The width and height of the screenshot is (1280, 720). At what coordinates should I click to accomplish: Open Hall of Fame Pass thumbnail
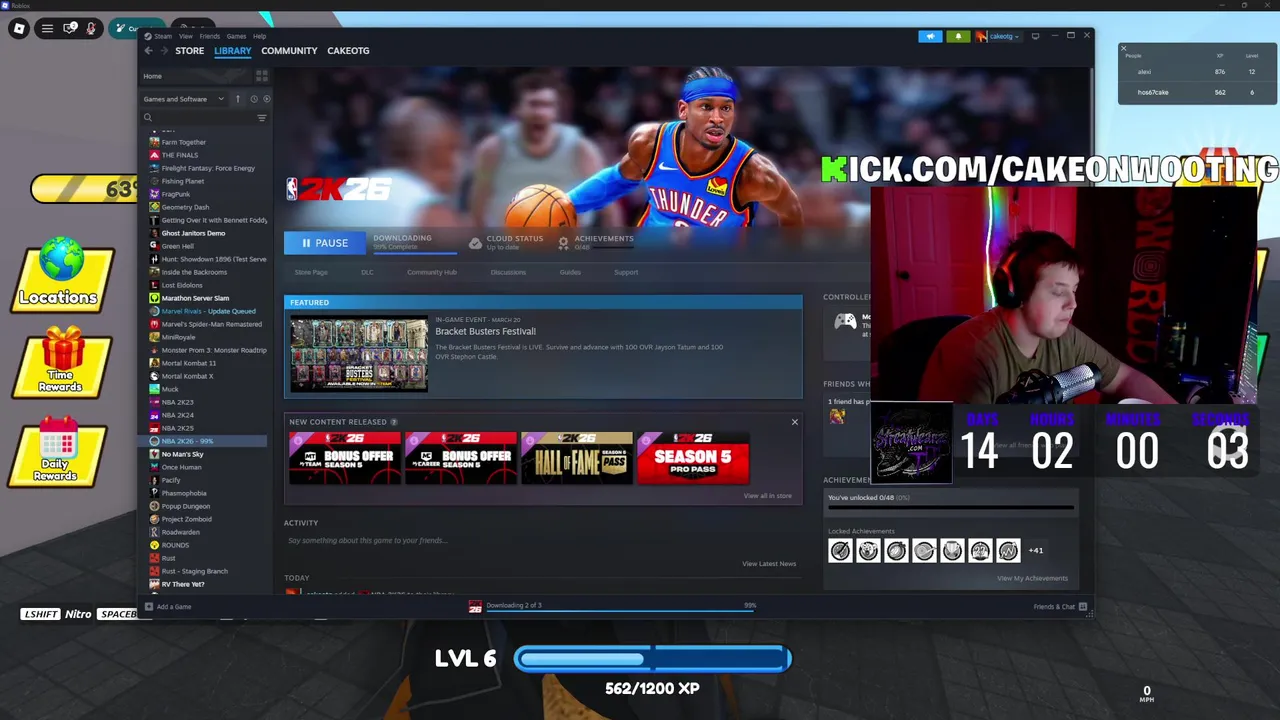pos(577,457)
